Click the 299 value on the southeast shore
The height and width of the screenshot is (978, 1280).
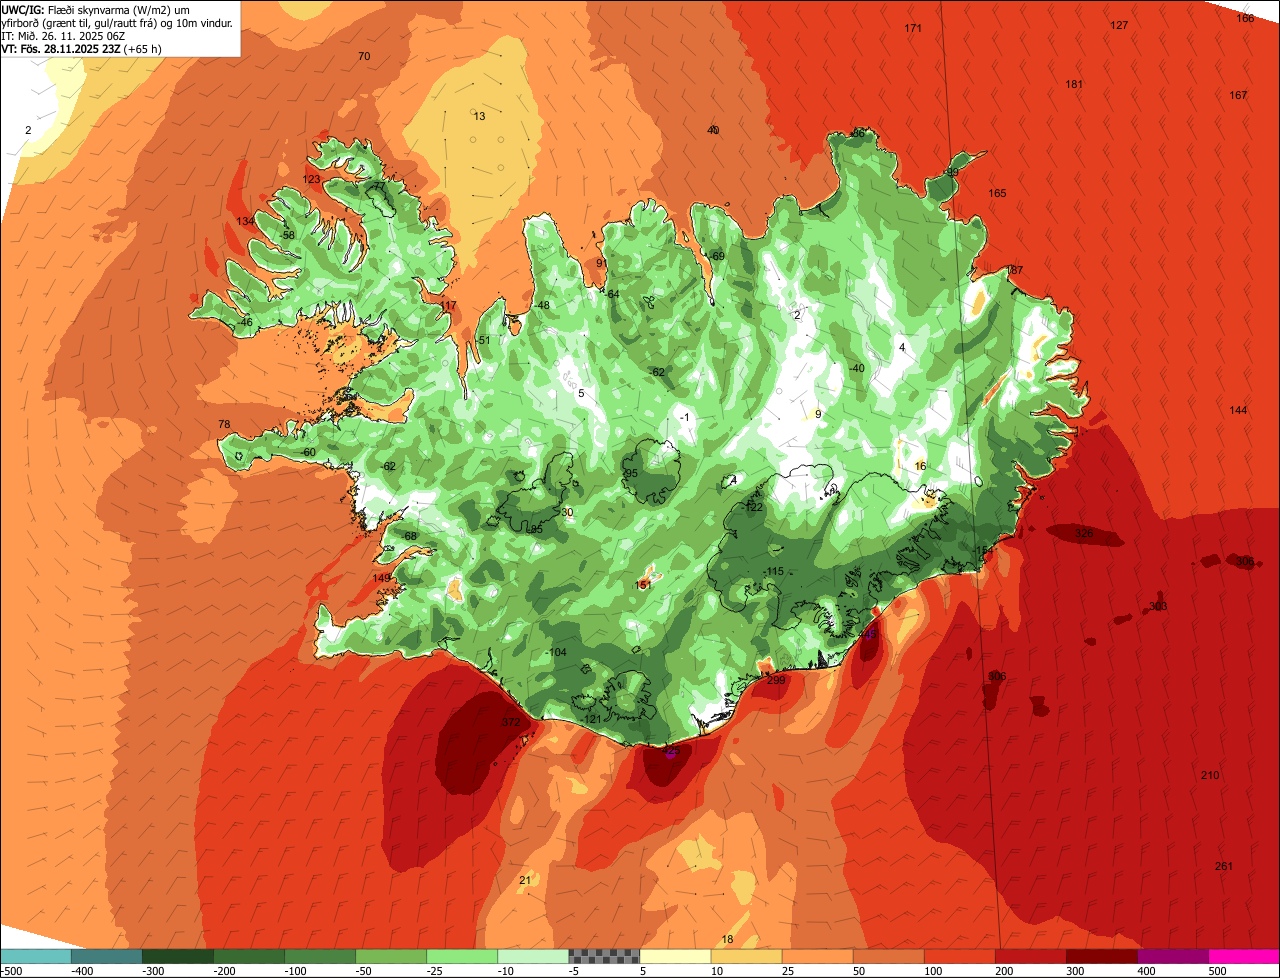[776, 680]
